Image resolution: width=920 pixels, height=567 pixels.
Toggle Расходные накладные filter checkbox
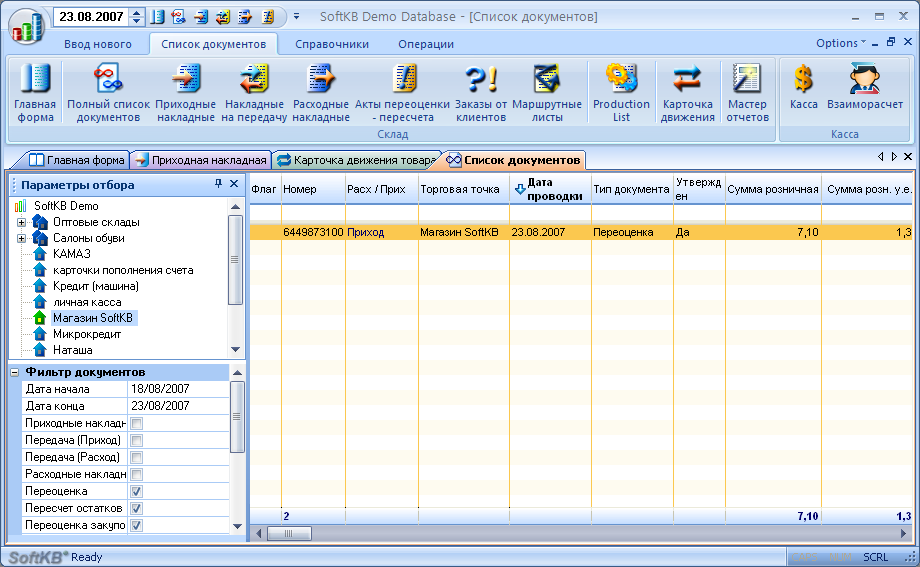(x=136, y=474)
